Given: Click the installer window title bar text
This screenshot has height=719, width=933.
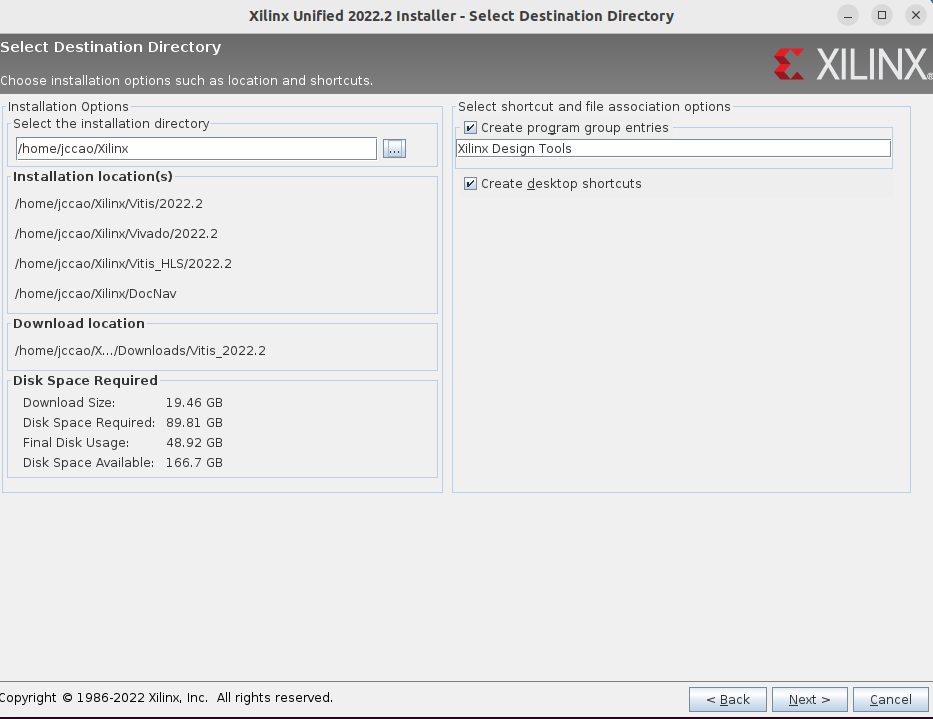Looking at the screenshot, I should (461, 16).
